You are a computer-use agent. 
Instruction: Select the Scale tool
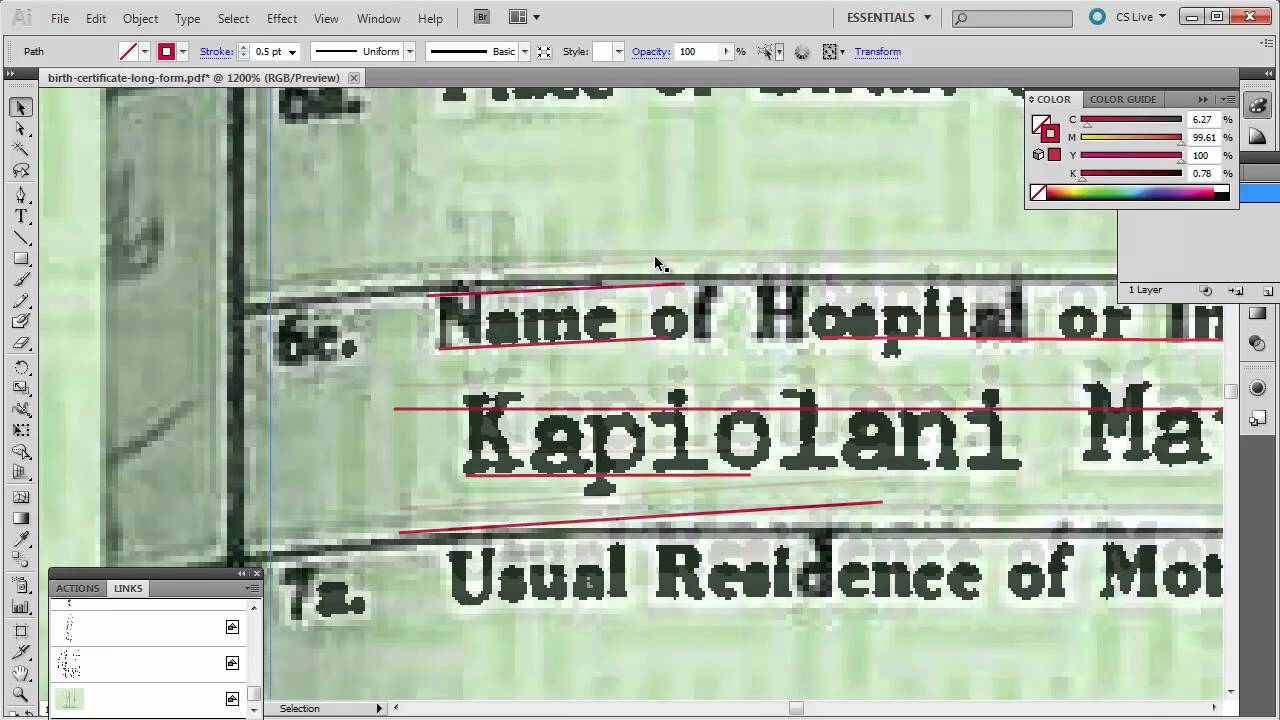tap(21, 388)
